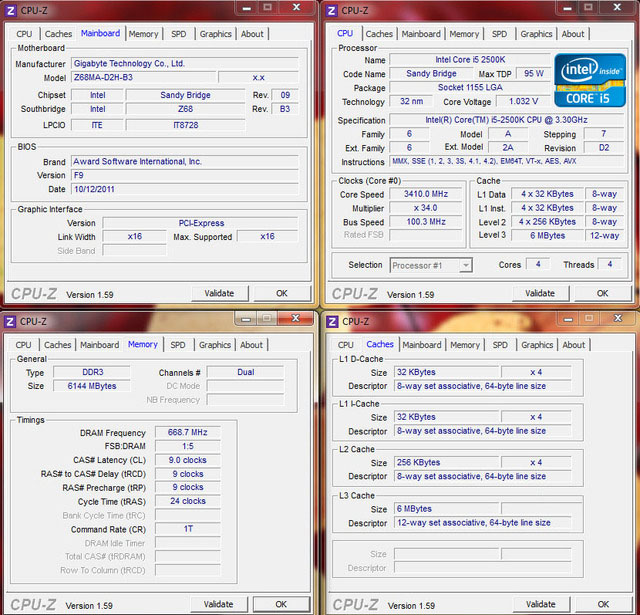Click the DRAM Frequency 668.7 MHz value

188,433
